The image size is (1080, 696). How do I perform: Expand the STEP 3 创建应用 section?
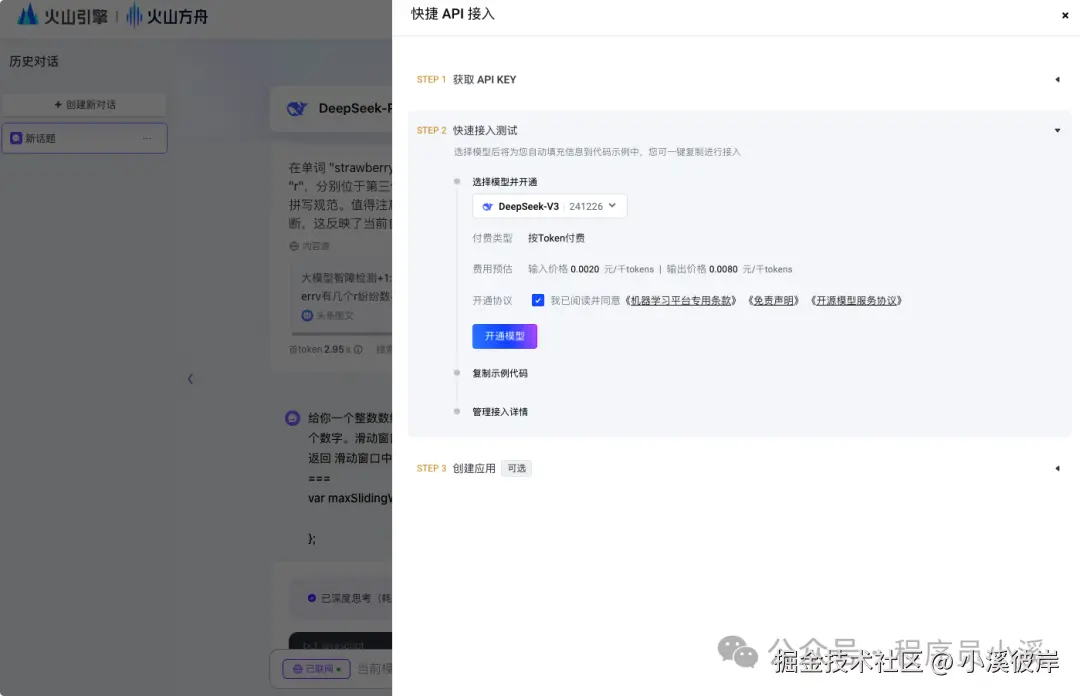[x=1057, y=467]
